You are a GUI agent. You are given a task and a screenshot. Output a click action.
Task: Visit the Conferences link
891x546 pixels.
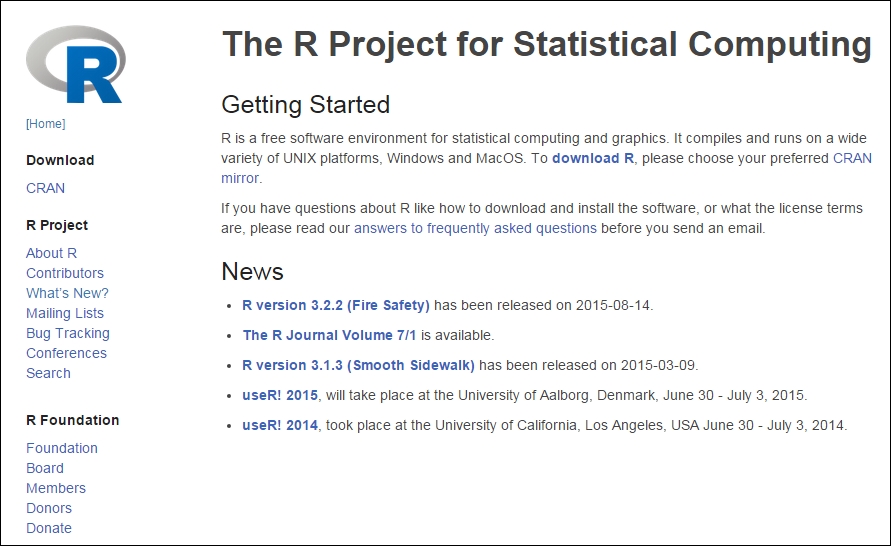click(66, 353)
